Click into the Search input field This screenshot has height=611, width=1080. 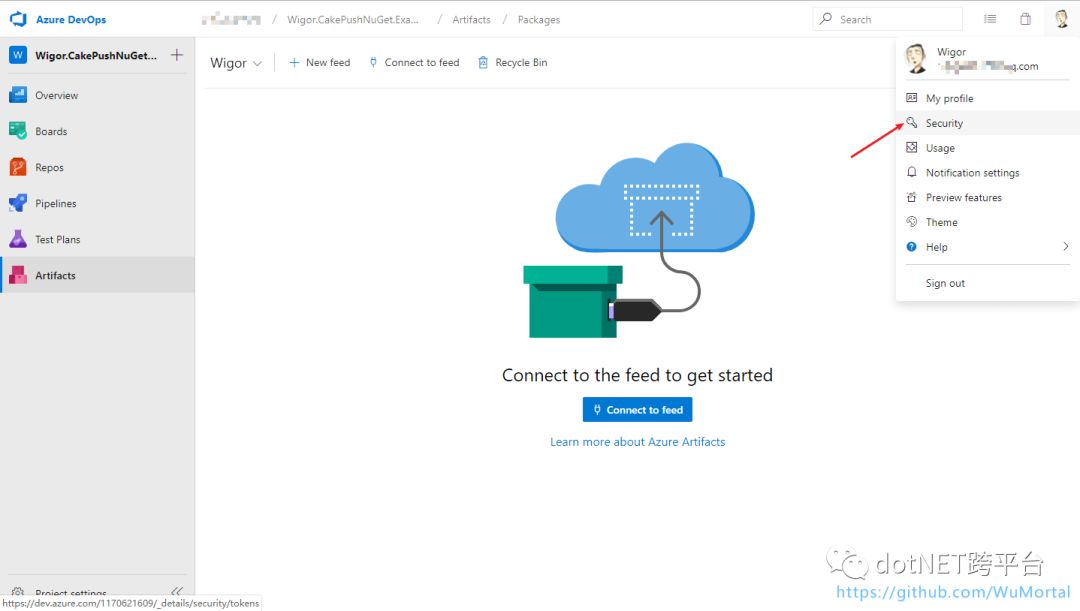tap(888, 19)
